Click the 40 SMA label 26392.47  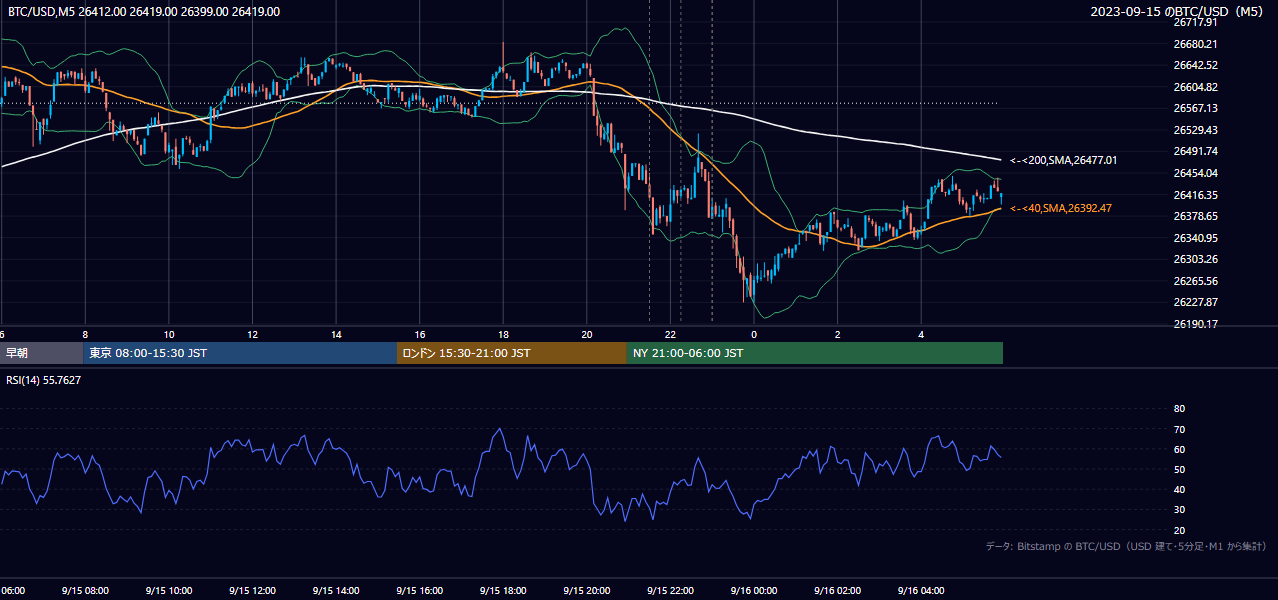click(x=1061, y=208)
